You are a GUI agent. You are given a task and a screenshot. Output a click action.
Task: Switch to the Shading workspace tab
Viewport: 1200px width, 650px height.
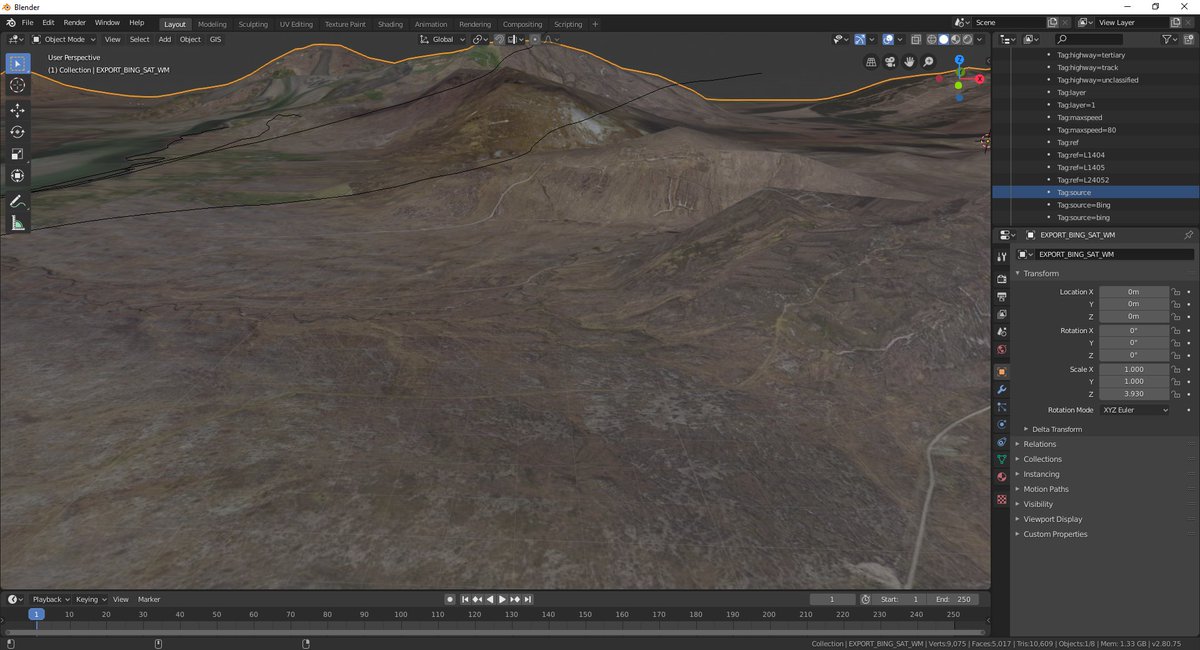[390, 24]
